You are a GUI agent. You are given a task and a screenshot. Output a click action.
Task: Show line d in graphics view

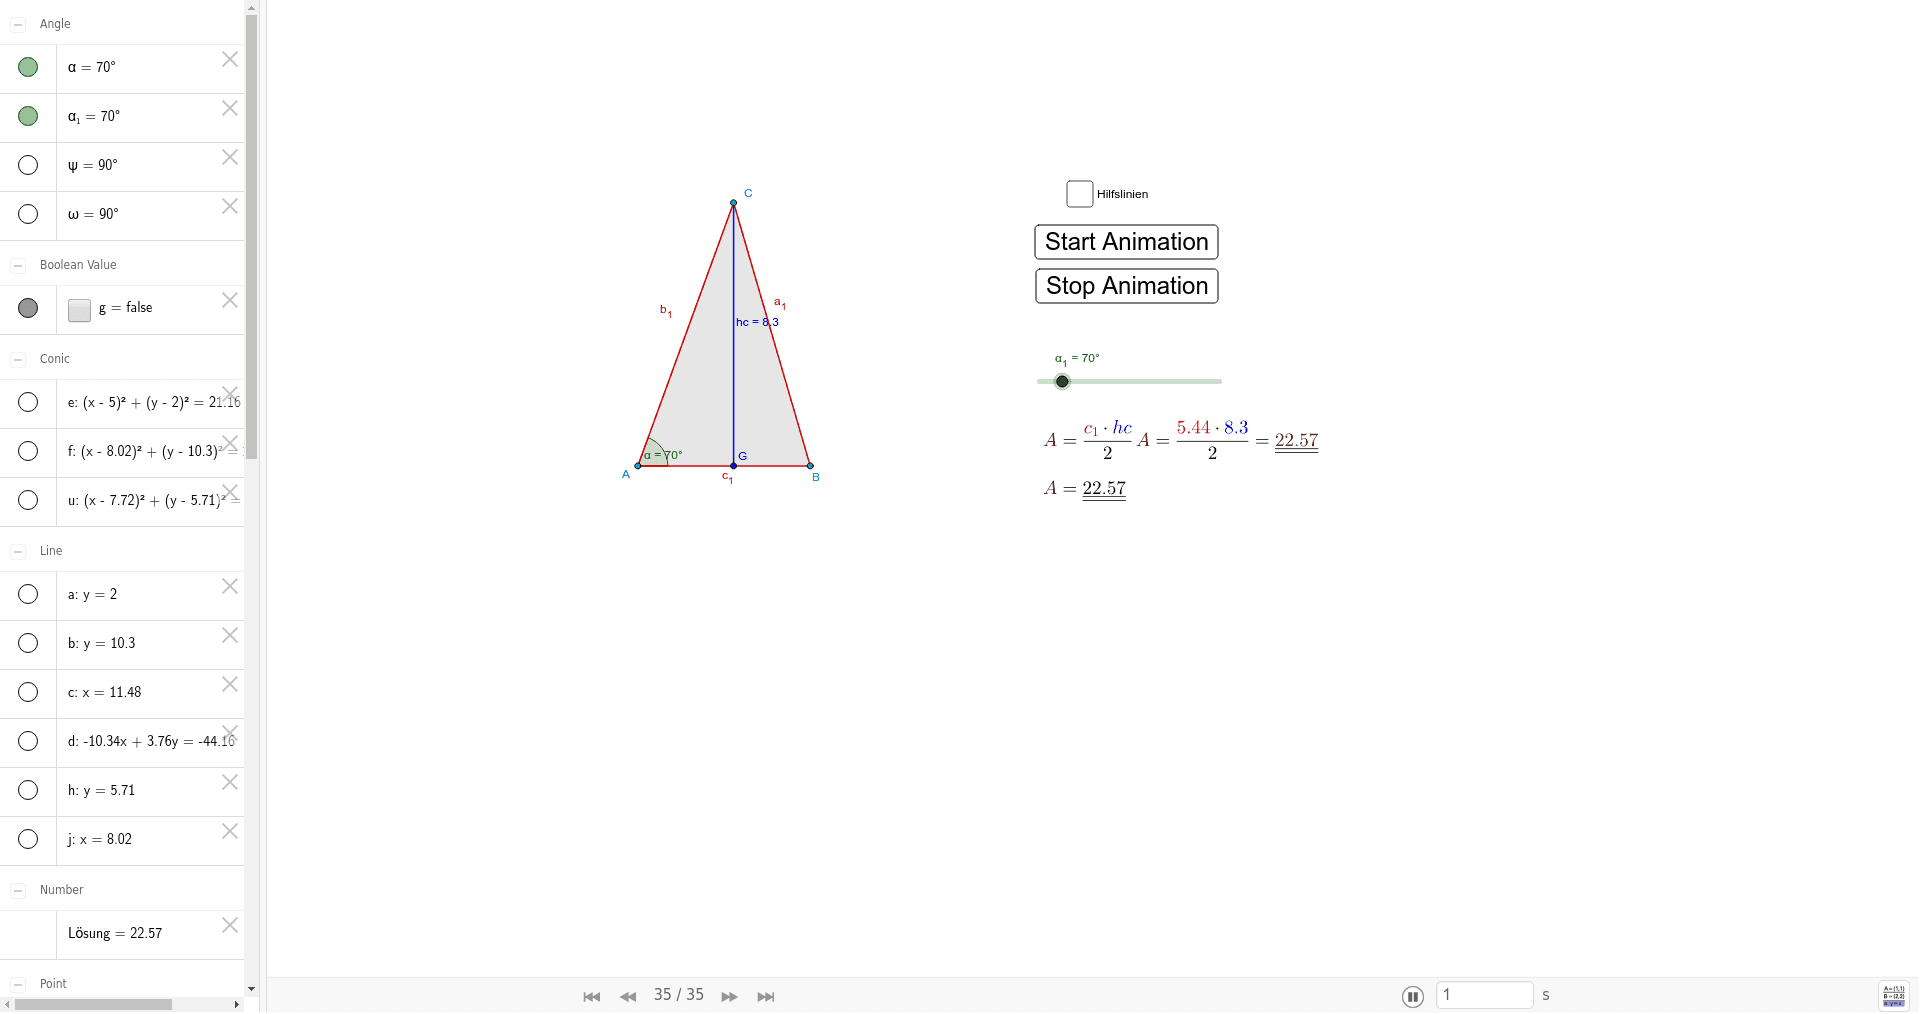tap(28, 741)
